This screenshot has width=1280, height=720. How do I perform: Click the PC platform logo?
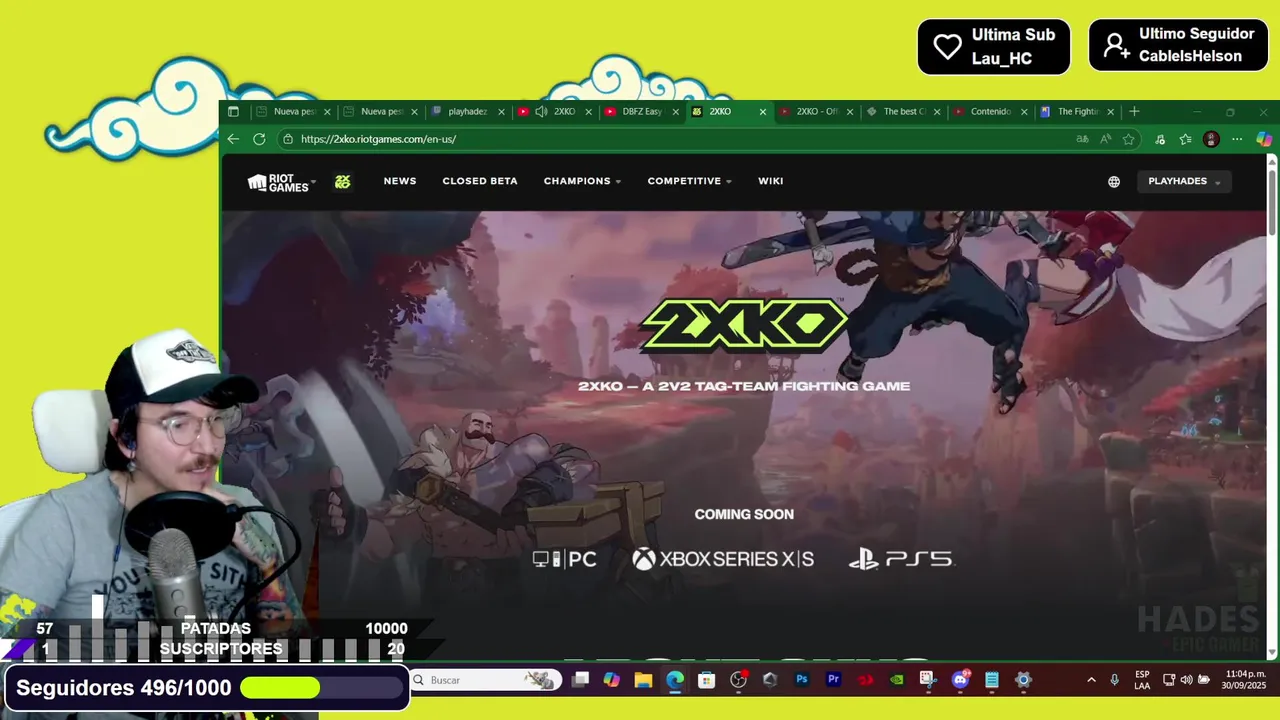point(565,559)
